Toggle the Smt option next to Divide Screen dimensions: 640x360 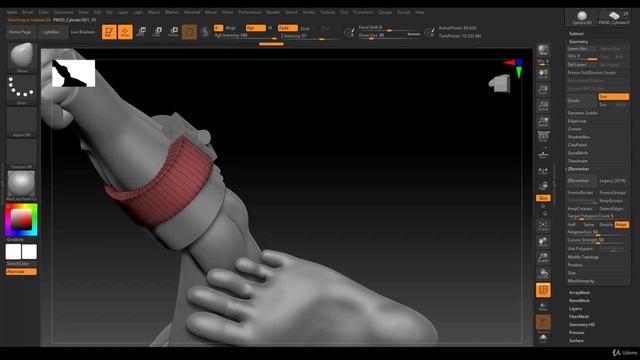[613, 97]
